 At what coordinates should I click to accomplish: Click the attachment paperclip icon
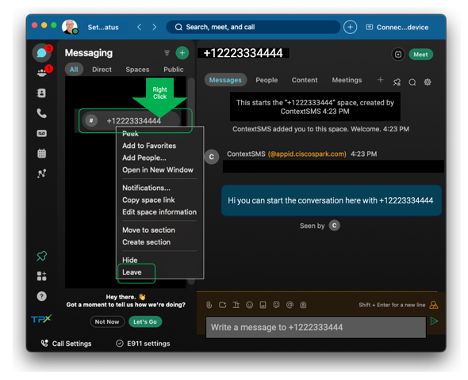click(209, 305)
